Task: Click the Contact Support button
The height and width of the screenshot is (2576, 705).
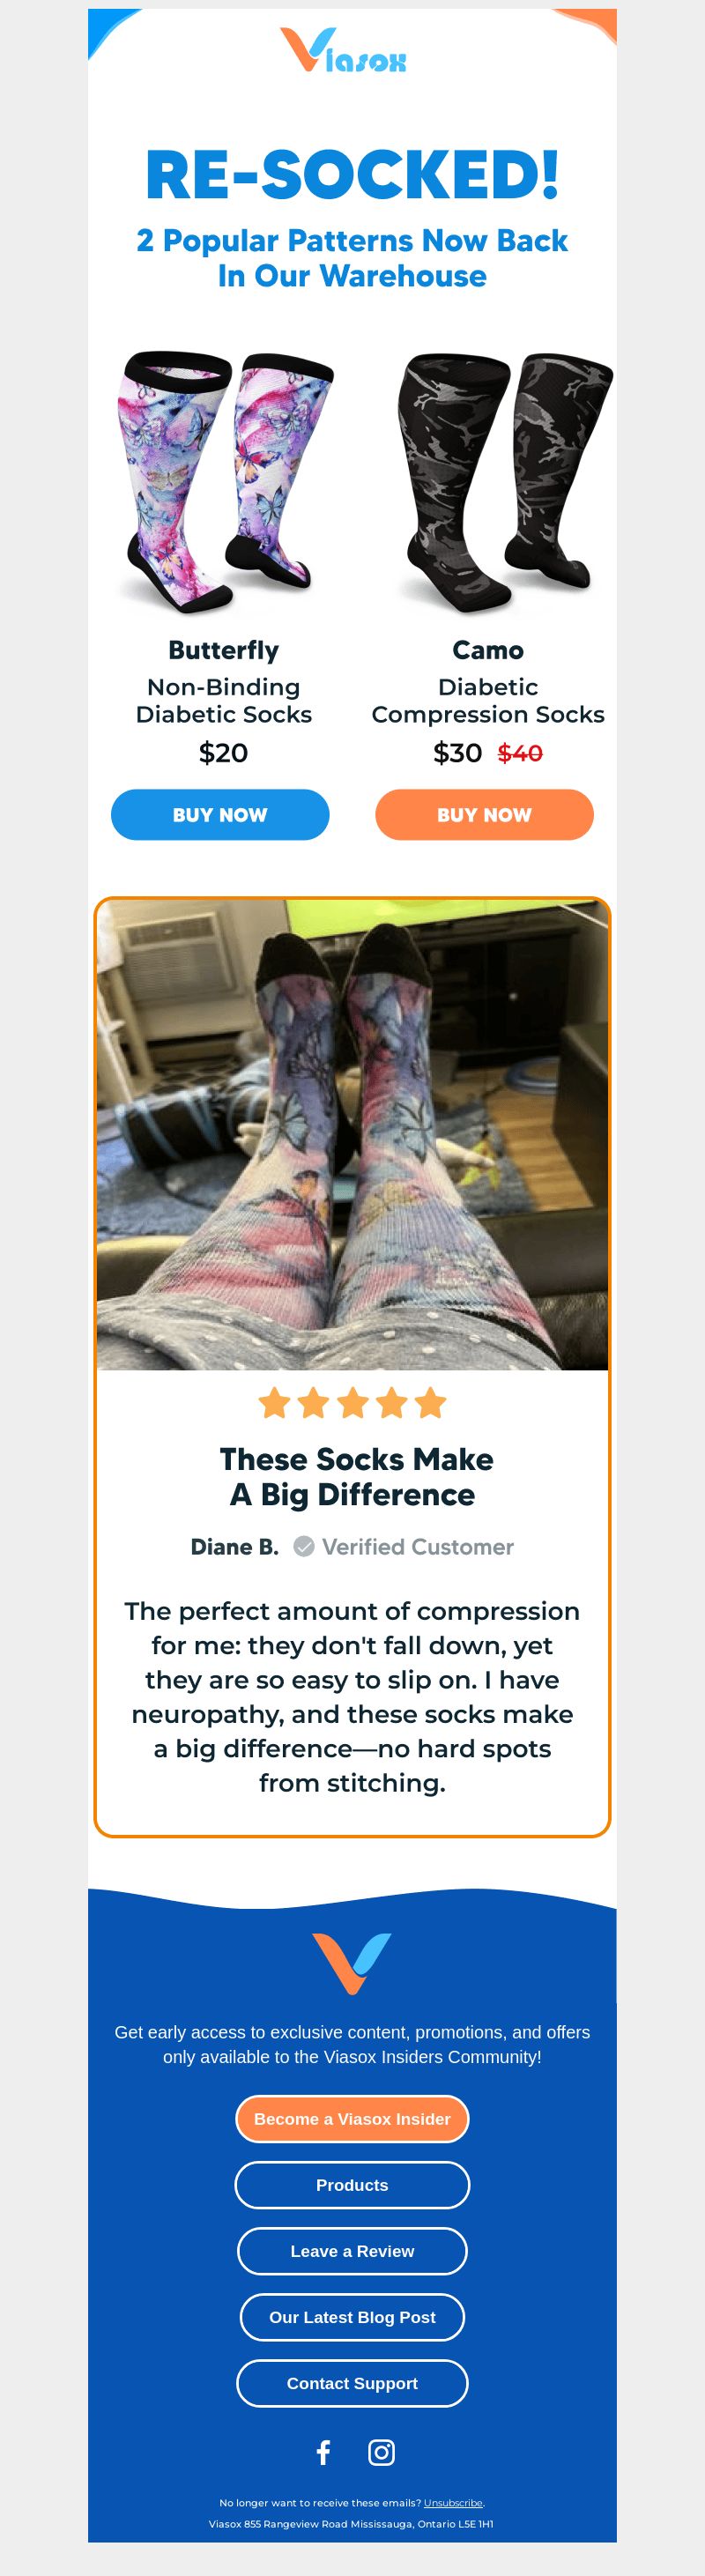Action: 352,2383
